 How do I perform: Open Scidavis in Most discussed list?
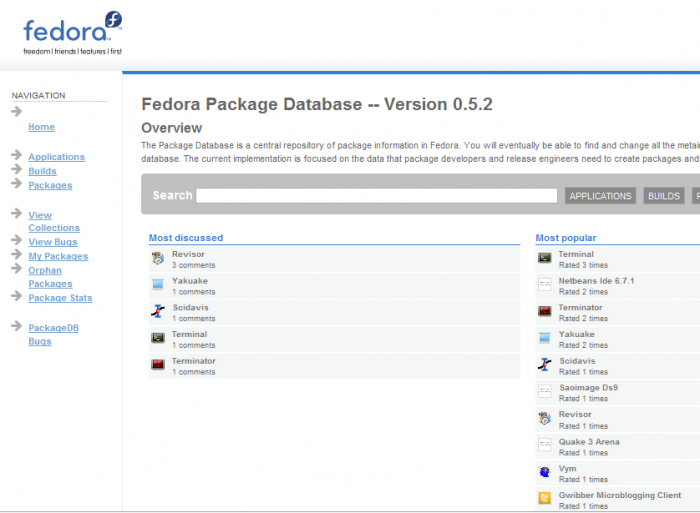[x=191, y=308]
